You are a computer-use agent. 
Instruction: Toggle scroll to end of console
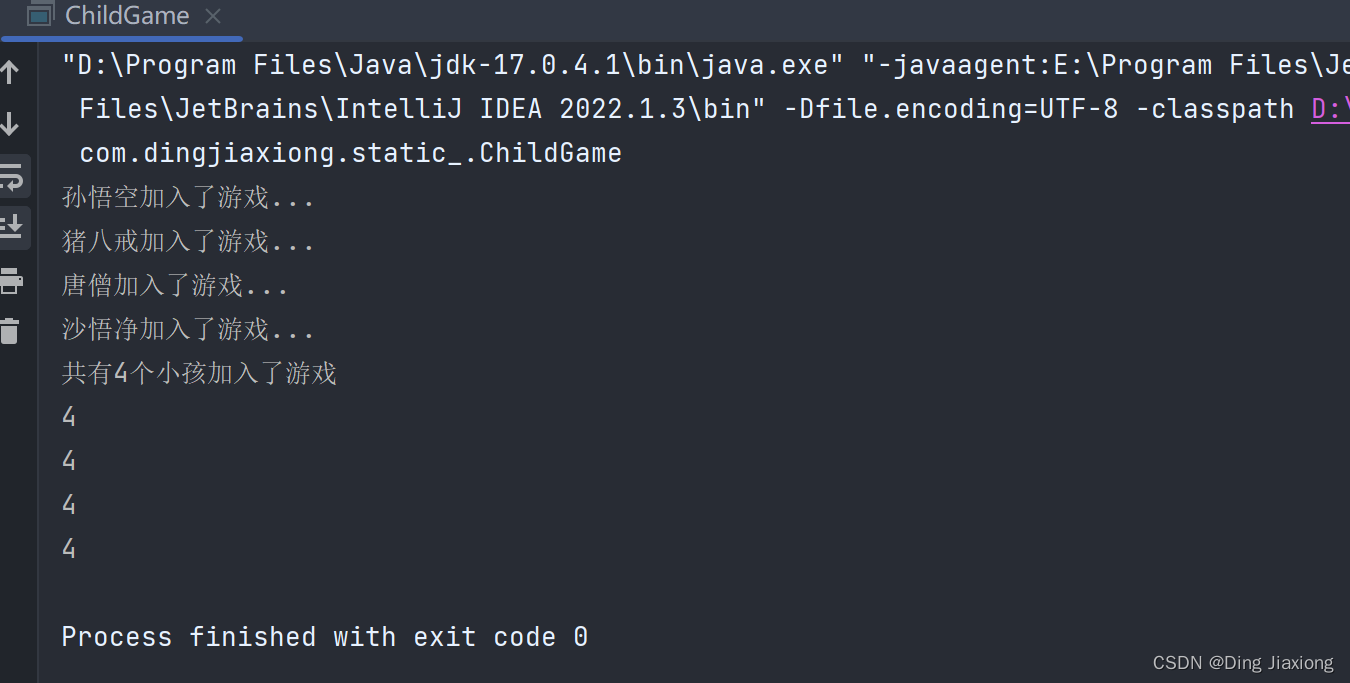click(x=12, y=227)
